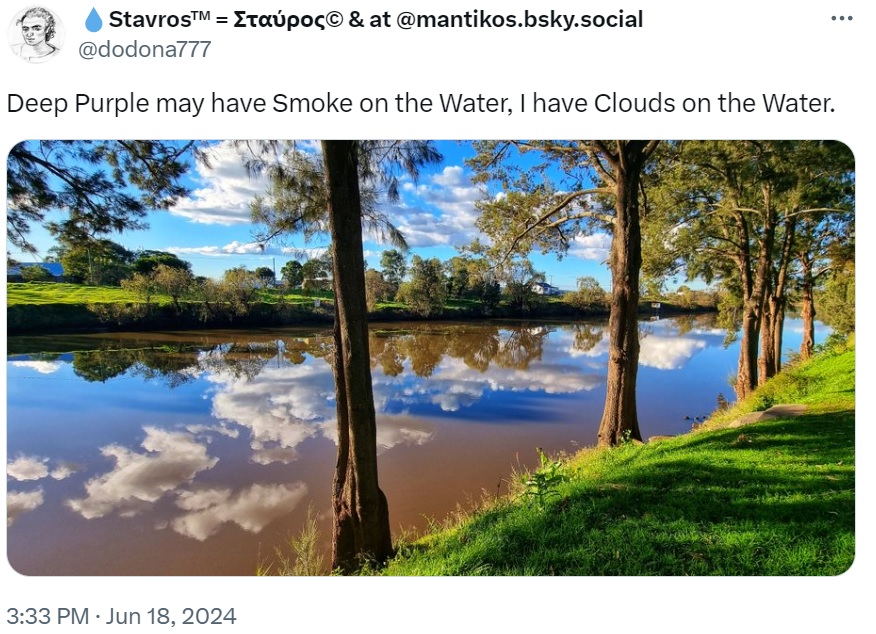Click the white house across the river
The height and width of the screenshot is (634, 876).
click(545, 289)
